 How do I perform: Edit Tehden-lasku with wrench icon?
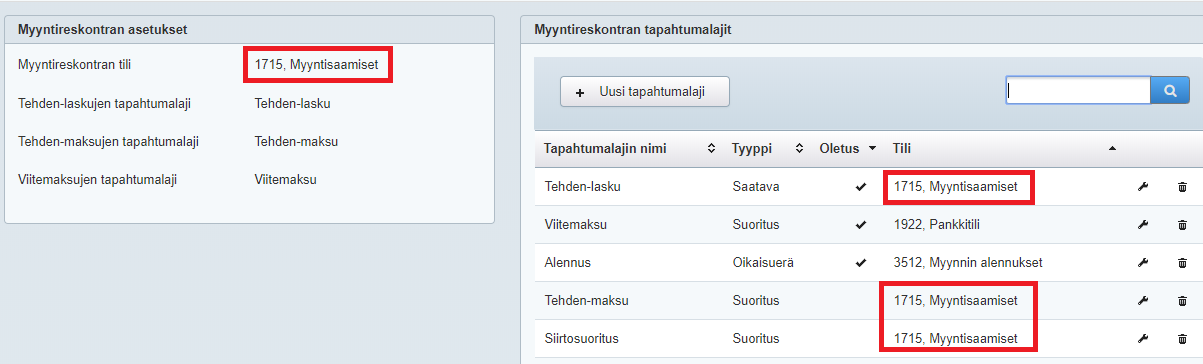click(1143, 187)
